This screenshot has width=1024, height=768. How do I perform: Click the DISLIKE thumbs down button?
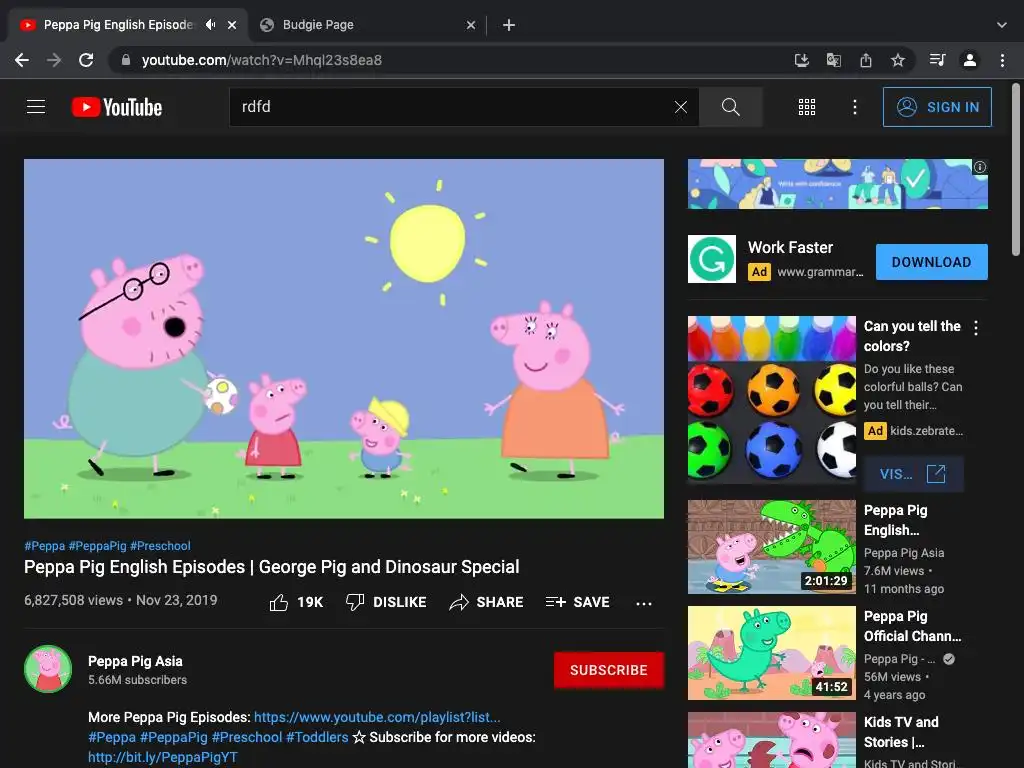tap(386, 602)
